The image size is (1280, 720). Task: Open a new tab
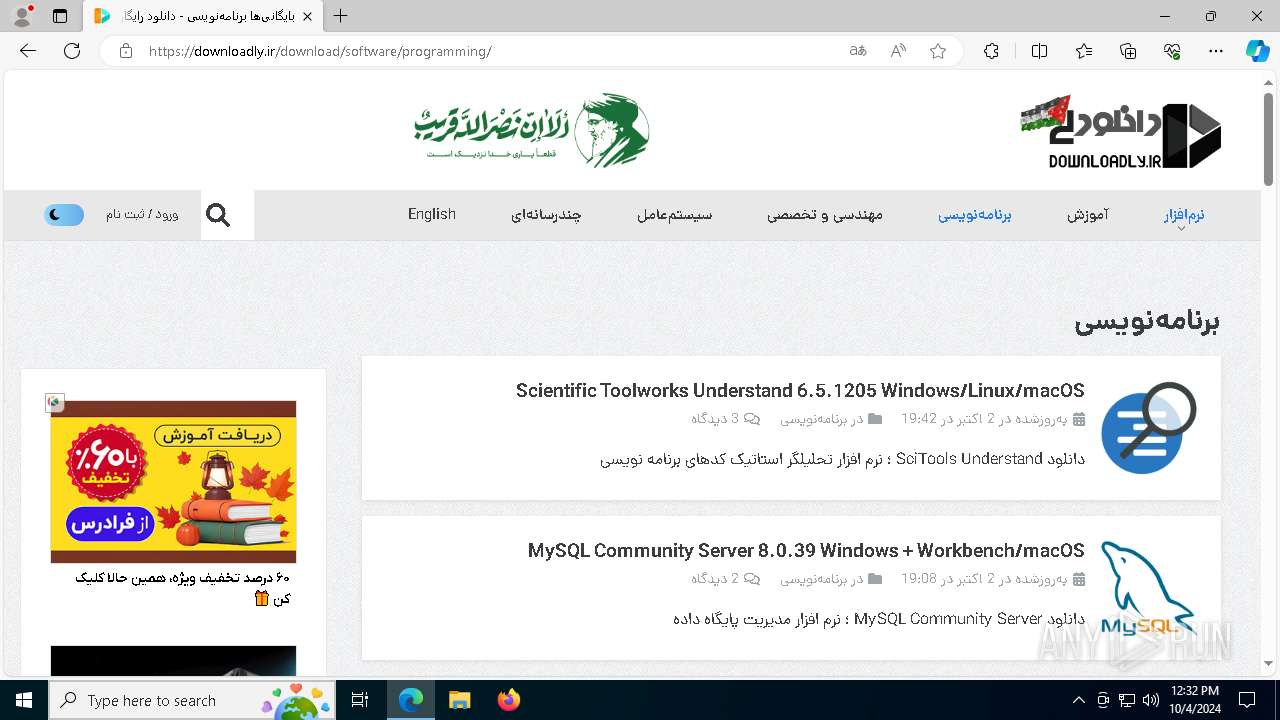click(341, 16)
